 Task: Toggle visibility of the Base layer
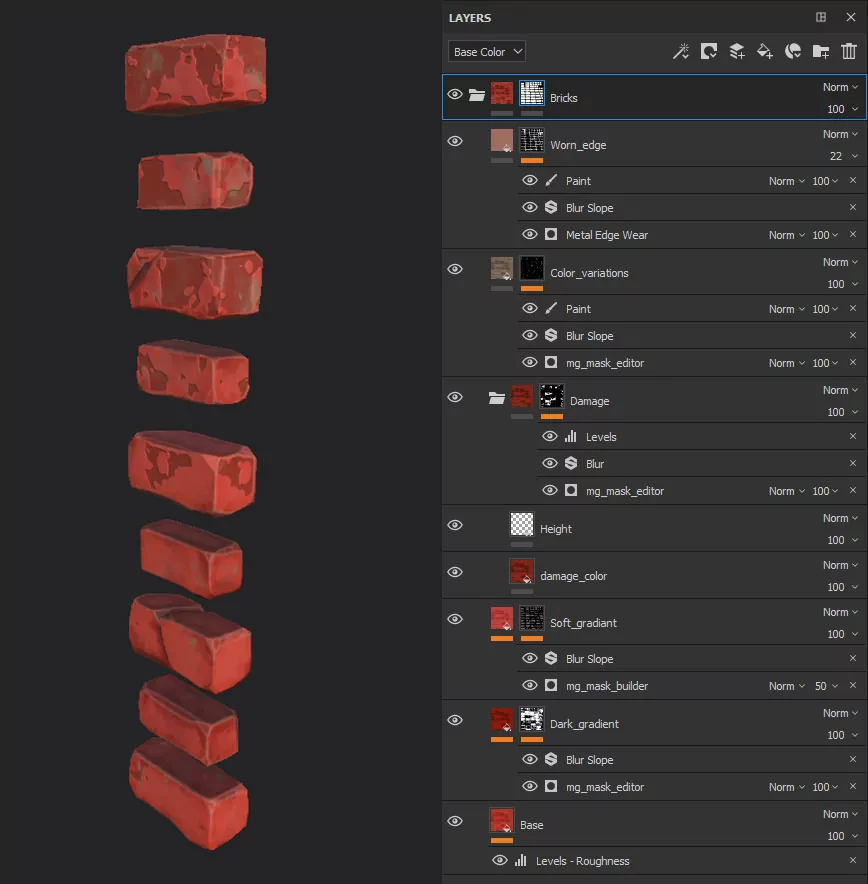pos(455,821)
